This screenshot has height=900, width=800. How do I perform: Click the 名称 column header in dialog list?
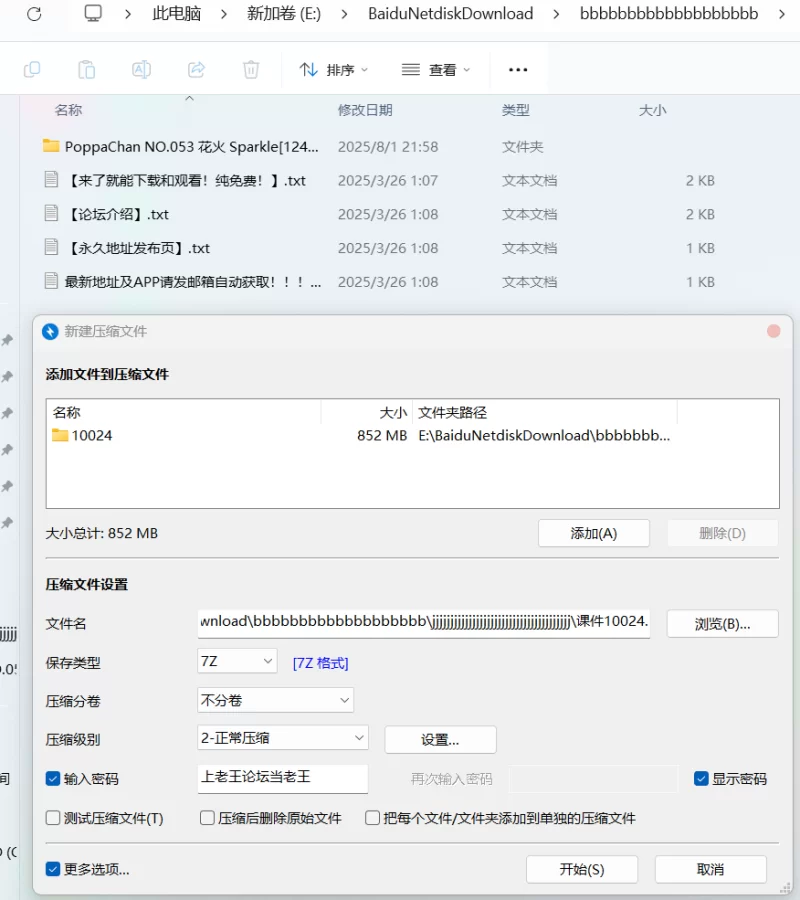(x=67, y=413)
